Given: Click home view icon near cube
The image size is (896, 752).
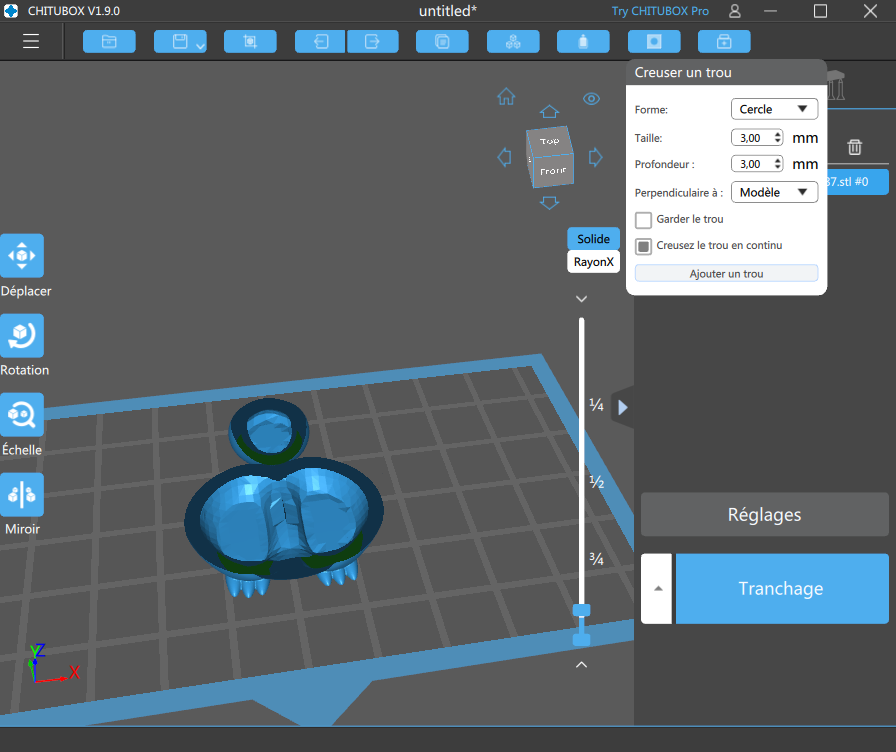Looking at the screenshot, I should (506, 97).
